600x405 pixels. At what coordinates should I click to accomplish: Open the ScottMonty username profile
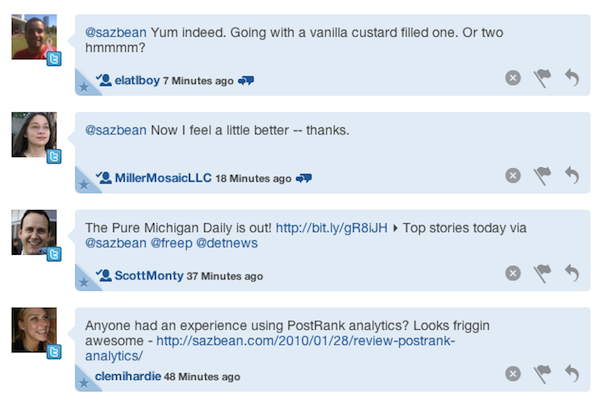click(x=149, y=276)
